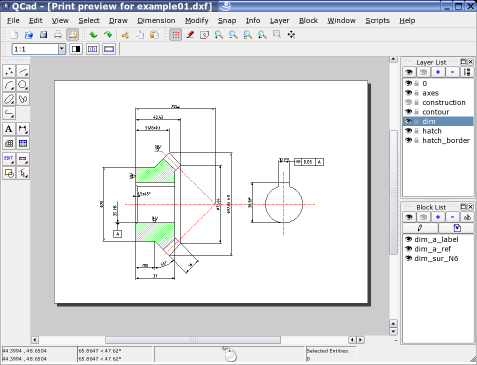
Task: Open the circle drawing tool
Action: coord(23,85)
